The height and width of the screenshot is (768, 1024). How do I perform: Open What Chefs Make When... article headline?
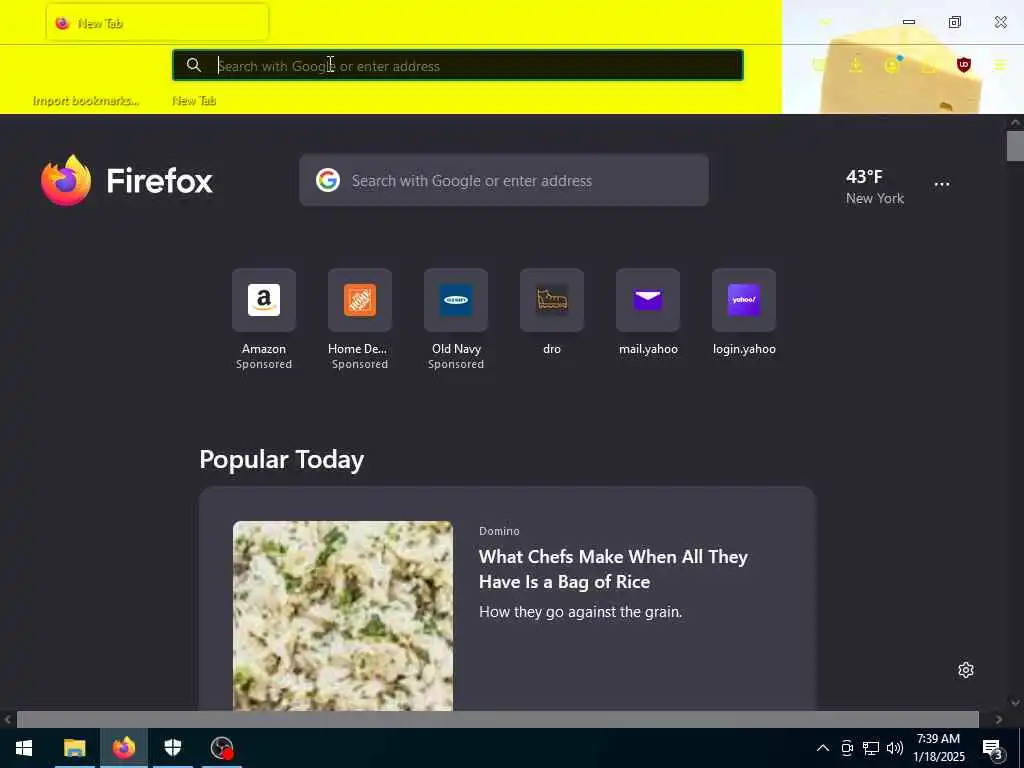pos(613,569)
